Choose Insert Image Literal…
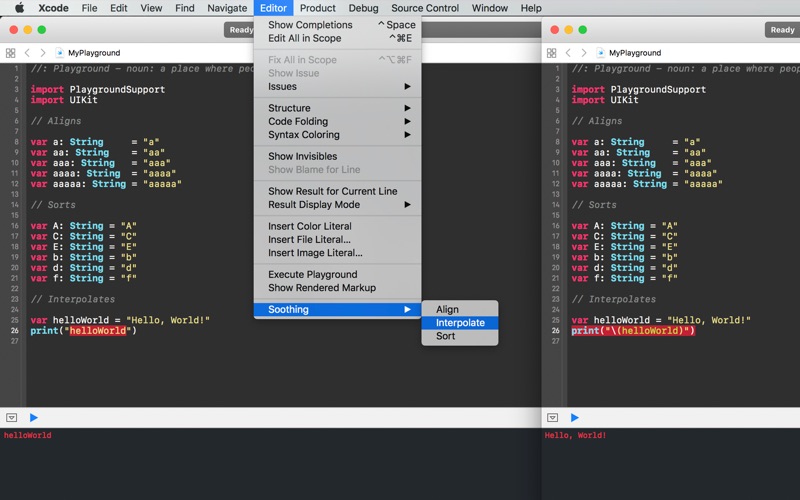Viewport: 800px width, 500px height. (x=337, y=253)
